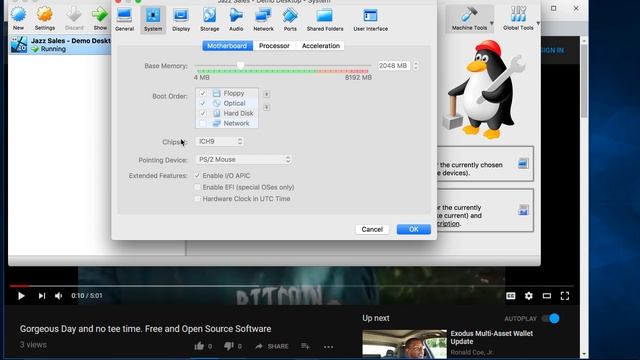The image size is (640, 360).
Task: Toggle Optical boot order checkbox
Action: click(x=202, y=103)
